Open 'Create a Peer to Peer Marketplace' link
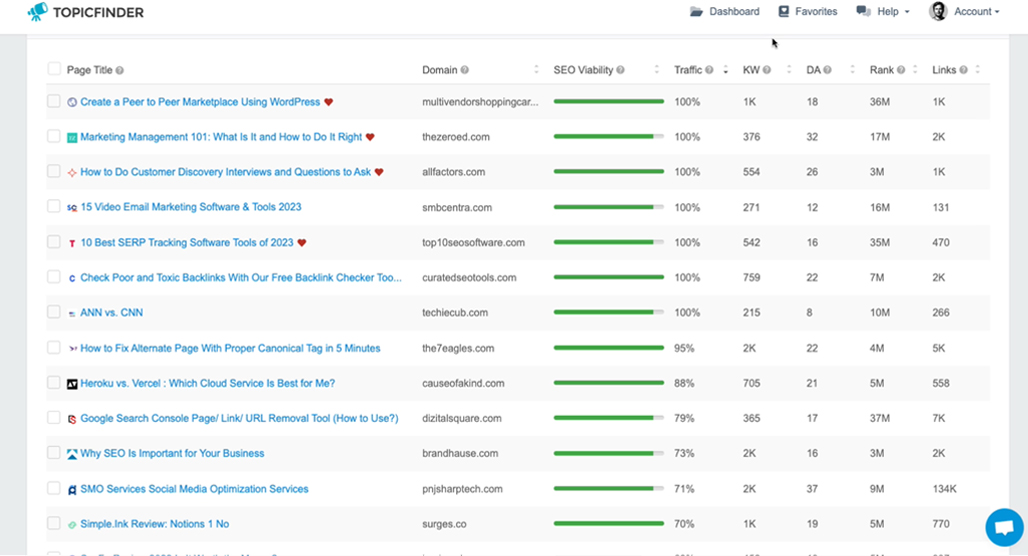 point(200,102)
